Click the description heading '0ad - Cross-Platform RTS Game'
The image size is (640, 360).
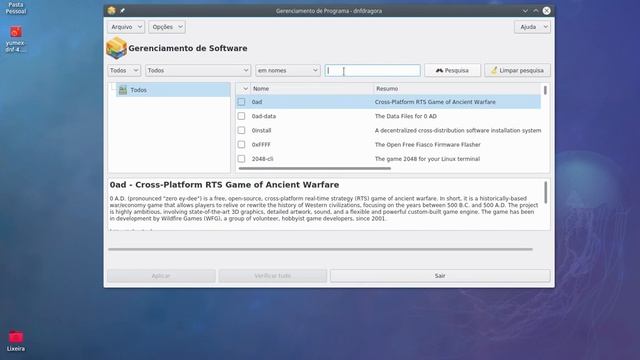tap(224, 185)
